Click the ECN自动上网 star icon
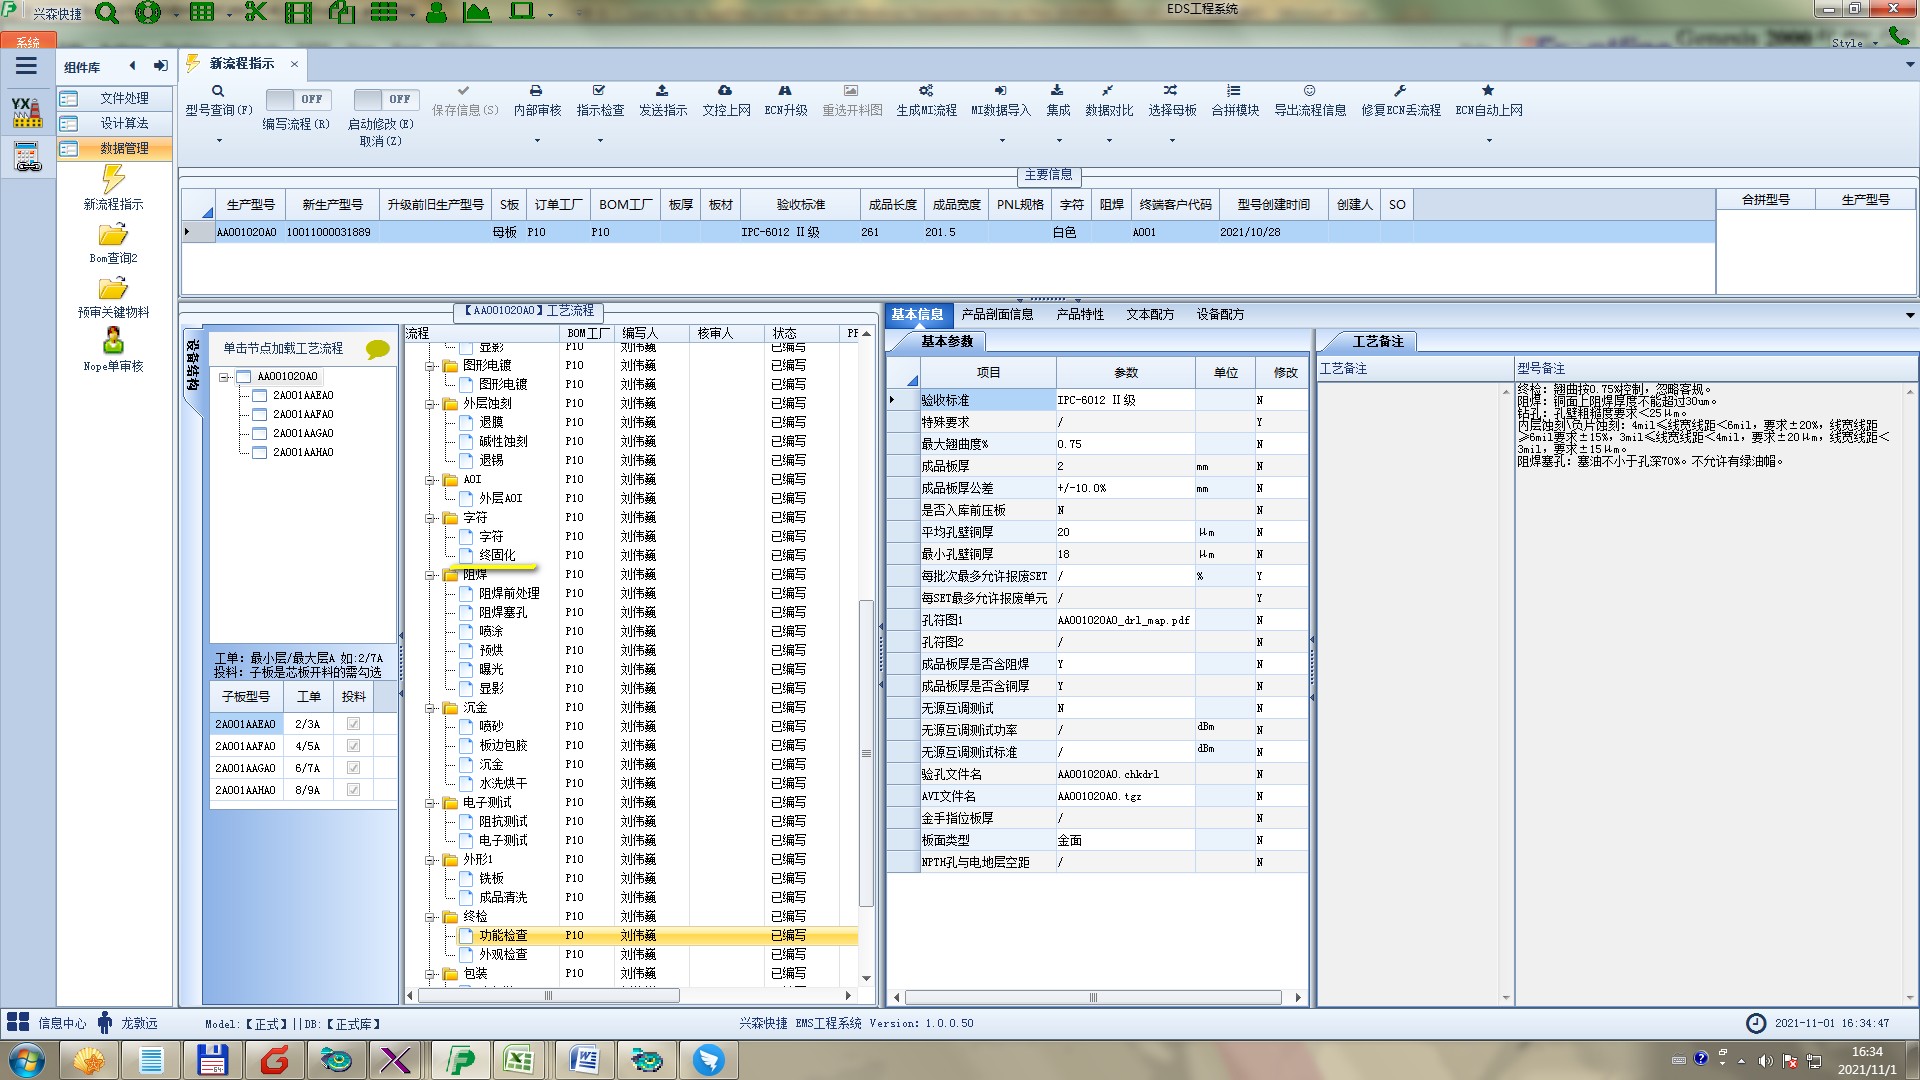The image size is (1920, 1080). click(x=1488, y=91)
